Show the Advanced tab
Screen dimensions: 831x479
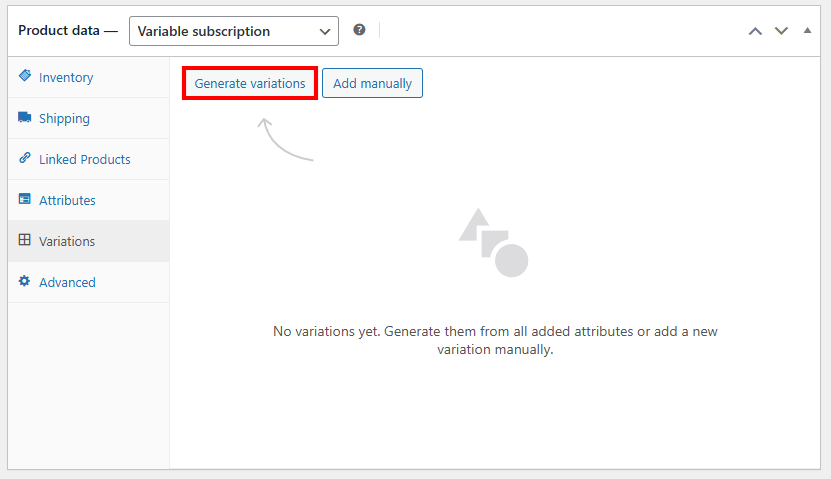tap(67, 282)
